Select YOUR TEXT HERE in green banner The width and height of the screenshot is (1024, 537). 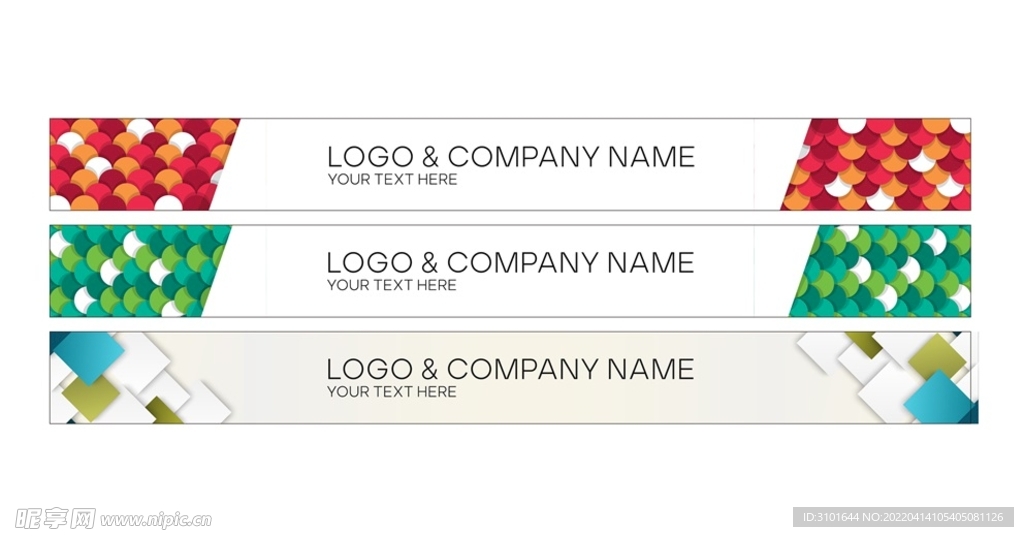coord(392,285)
